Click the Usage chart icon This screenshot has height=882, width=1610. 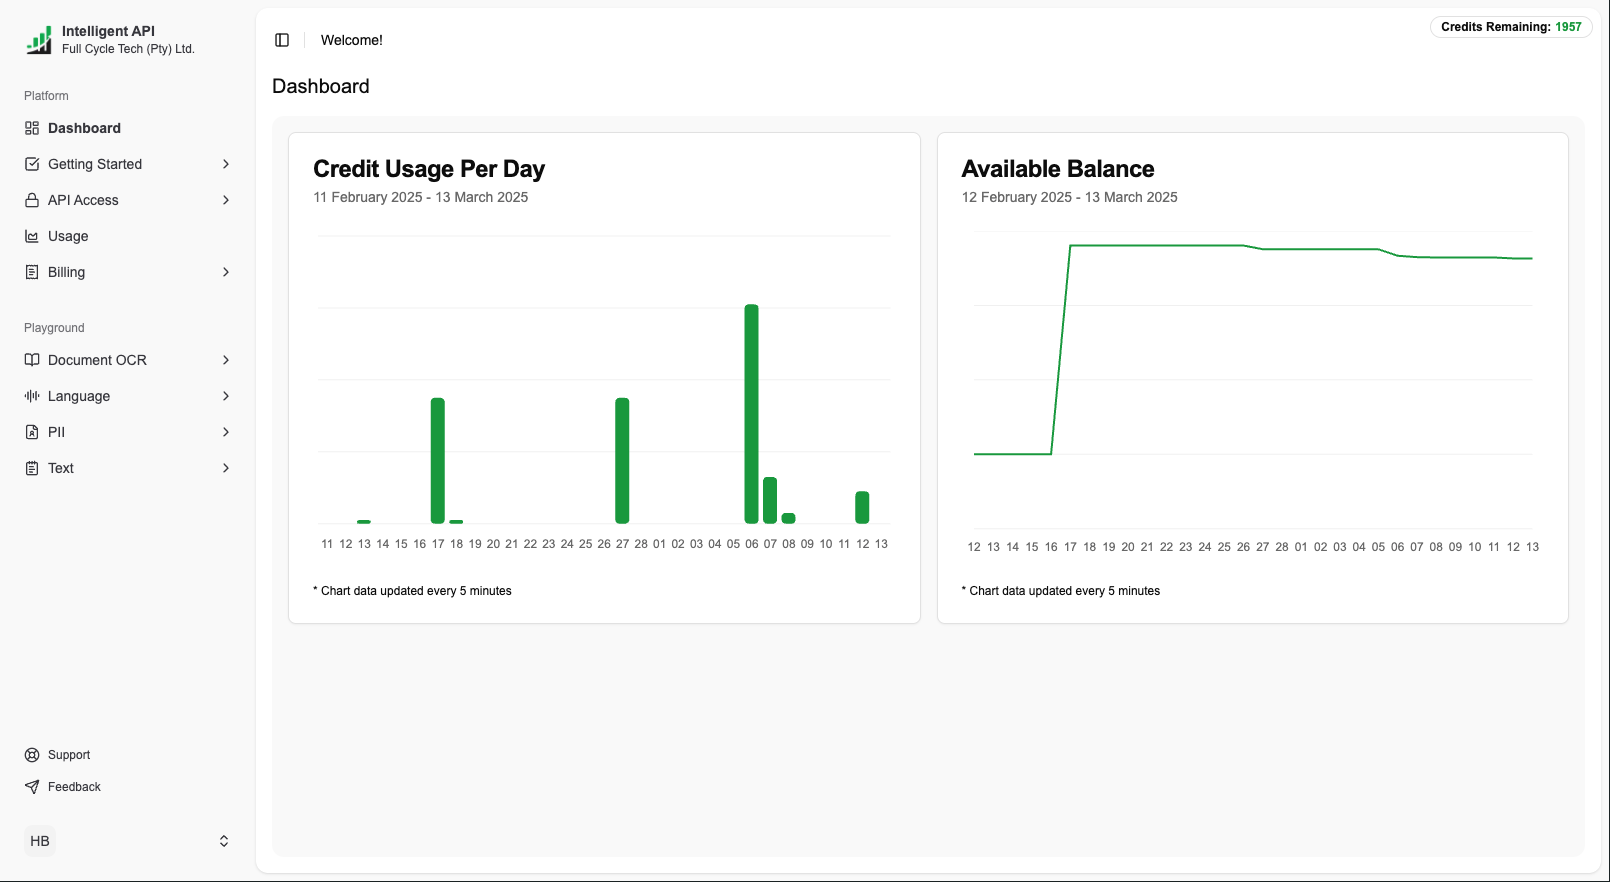pos(32,236)
